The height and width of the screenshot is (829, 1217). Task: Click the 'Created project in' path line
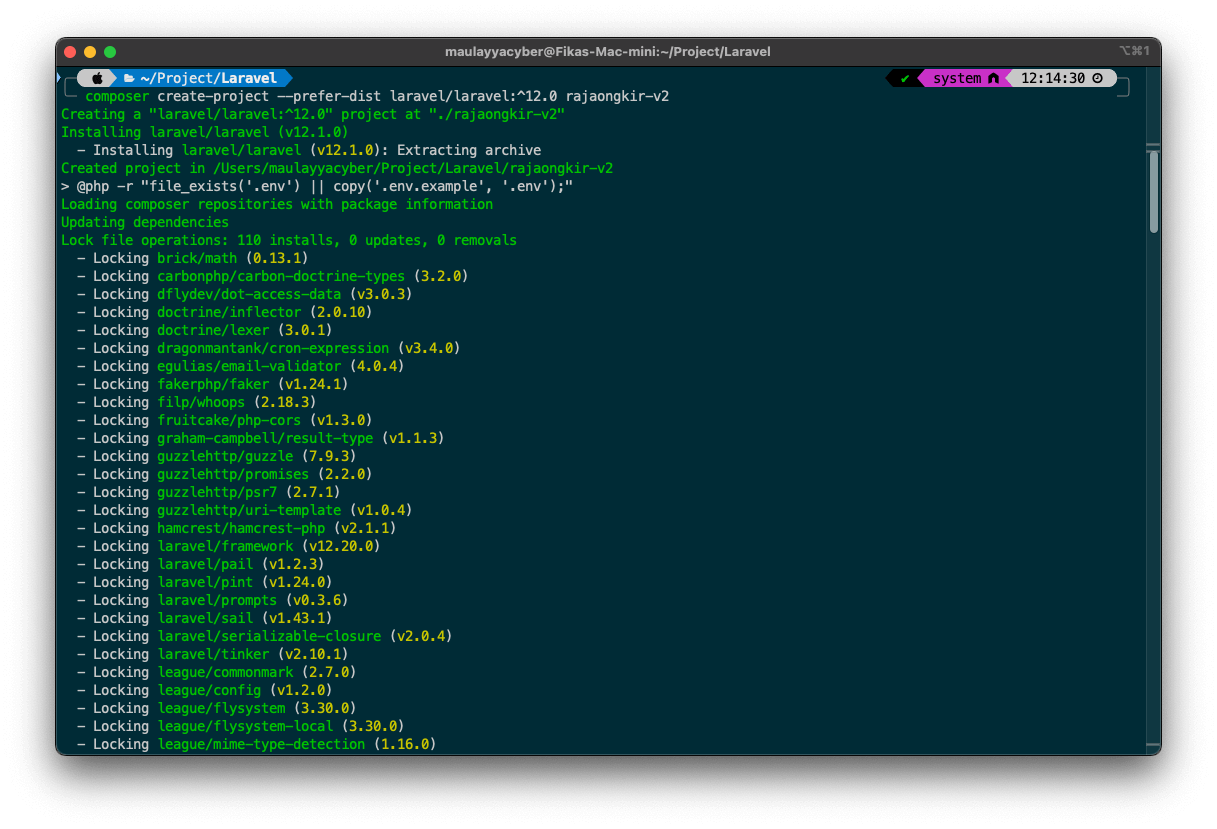(x=337, y=168)
